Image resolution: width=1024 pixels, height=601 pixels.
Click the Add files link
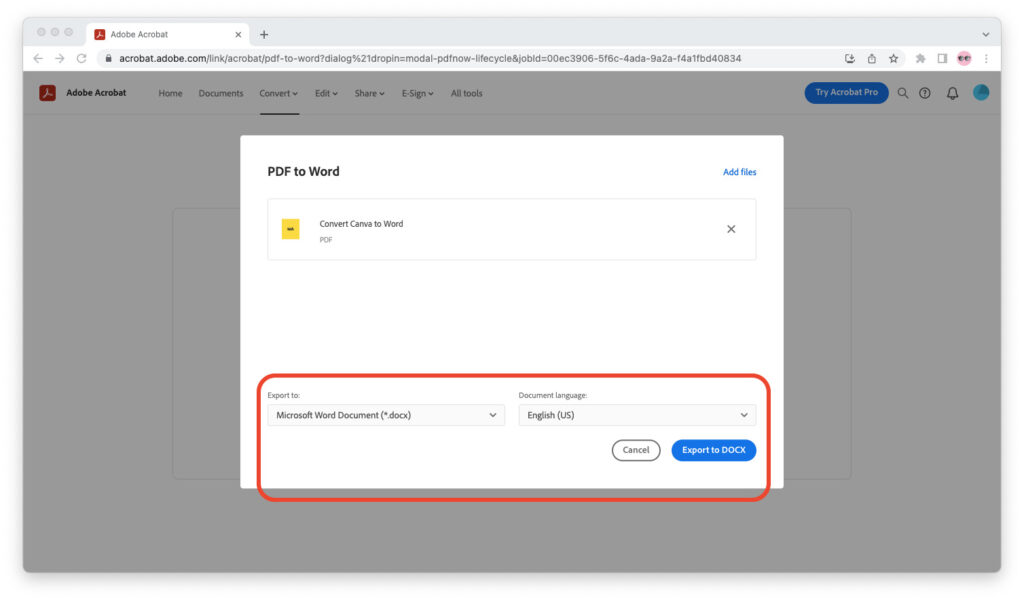739,172
